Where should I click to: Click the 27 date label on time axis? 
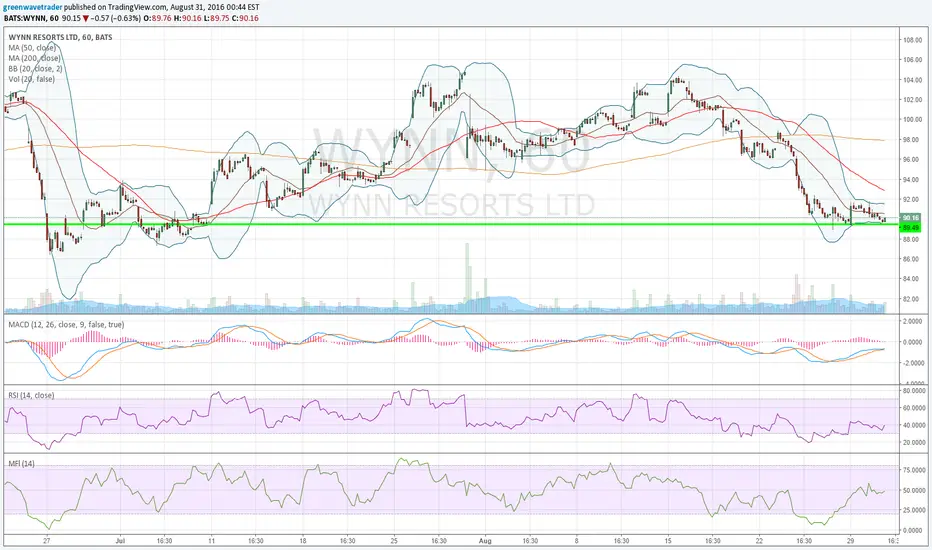[x=46, y=541]
